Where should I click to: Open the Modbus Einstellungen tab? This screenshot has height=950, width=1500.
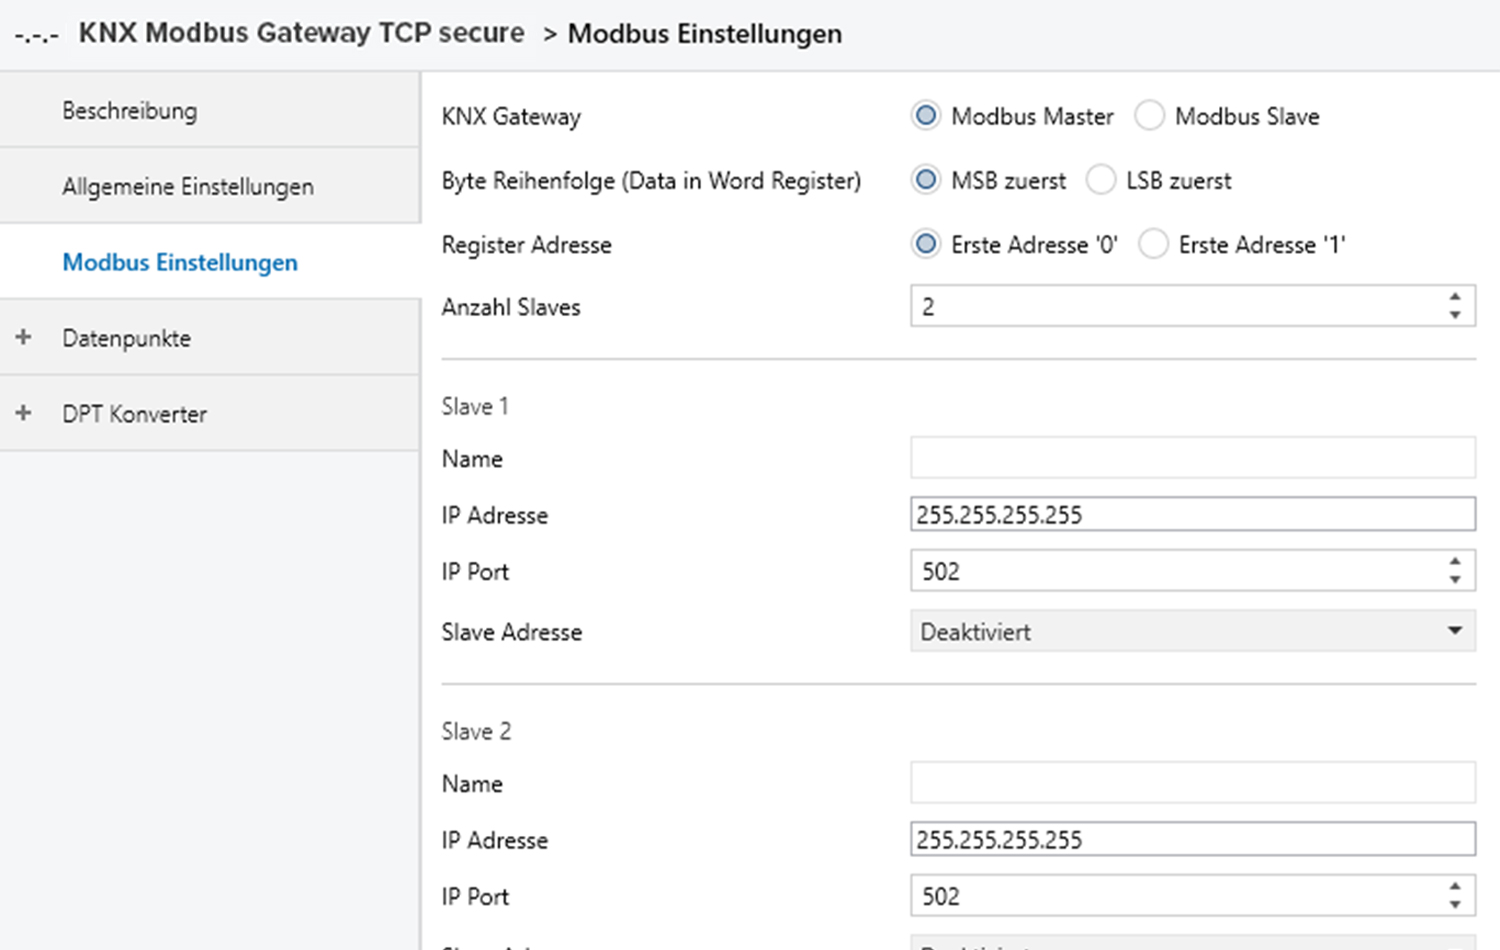pos(210,262)
